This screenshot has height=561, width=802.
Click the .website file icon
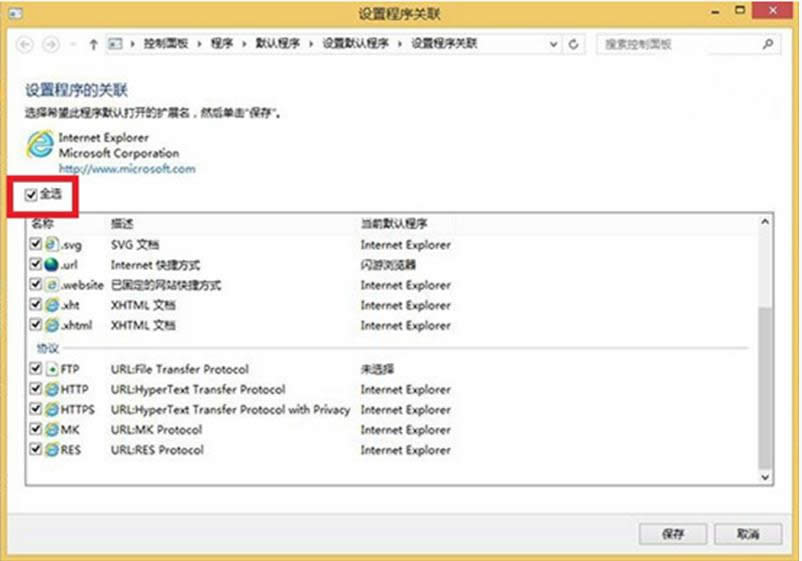(52, 284)
